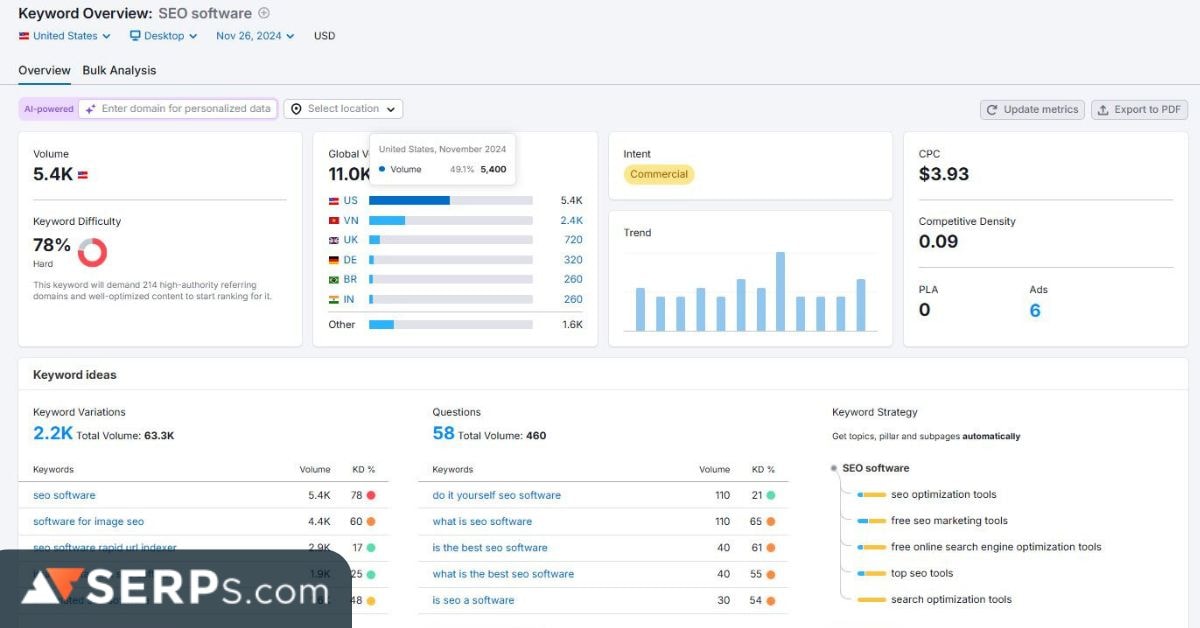This screenshot has width=1200, height=628.
Task: Select seo optimization tools tree item
Action: point(943,494)
